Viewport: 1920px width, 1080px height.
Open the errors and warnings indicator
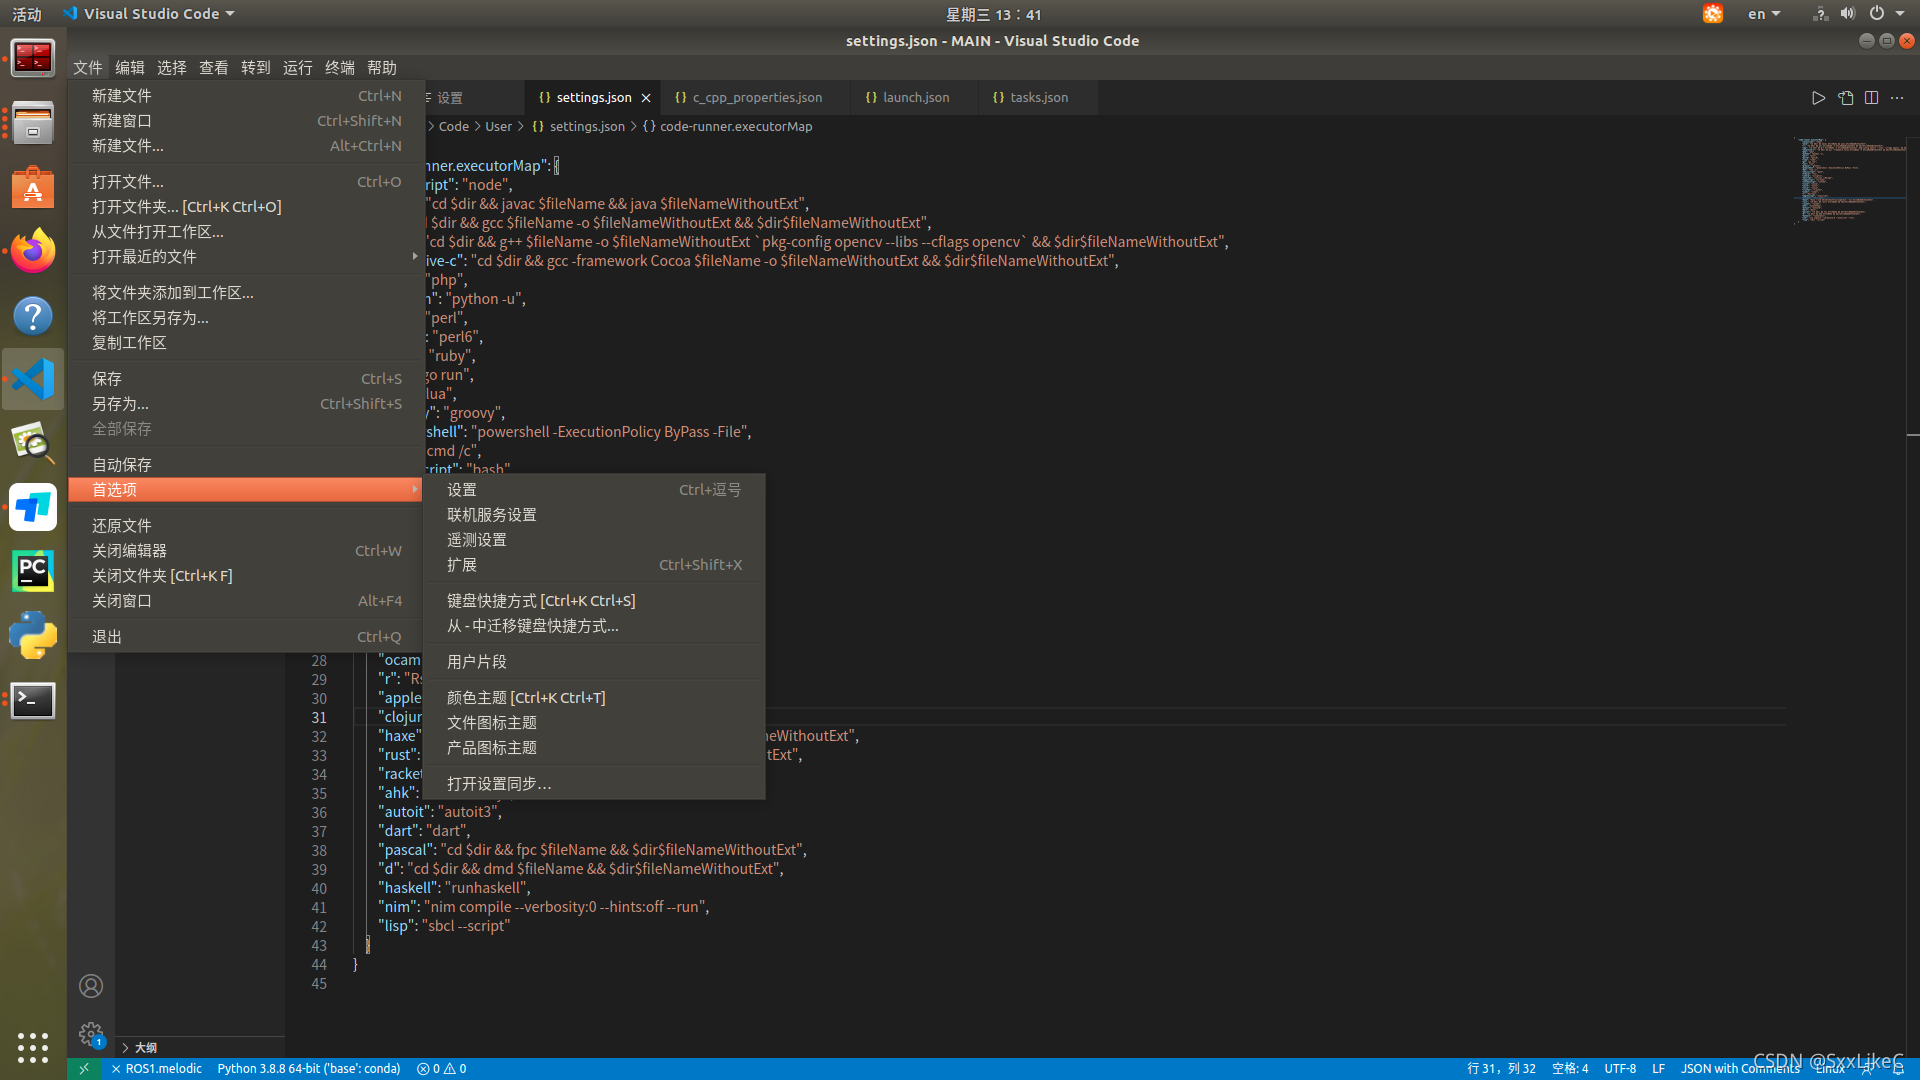(442, 1069)
